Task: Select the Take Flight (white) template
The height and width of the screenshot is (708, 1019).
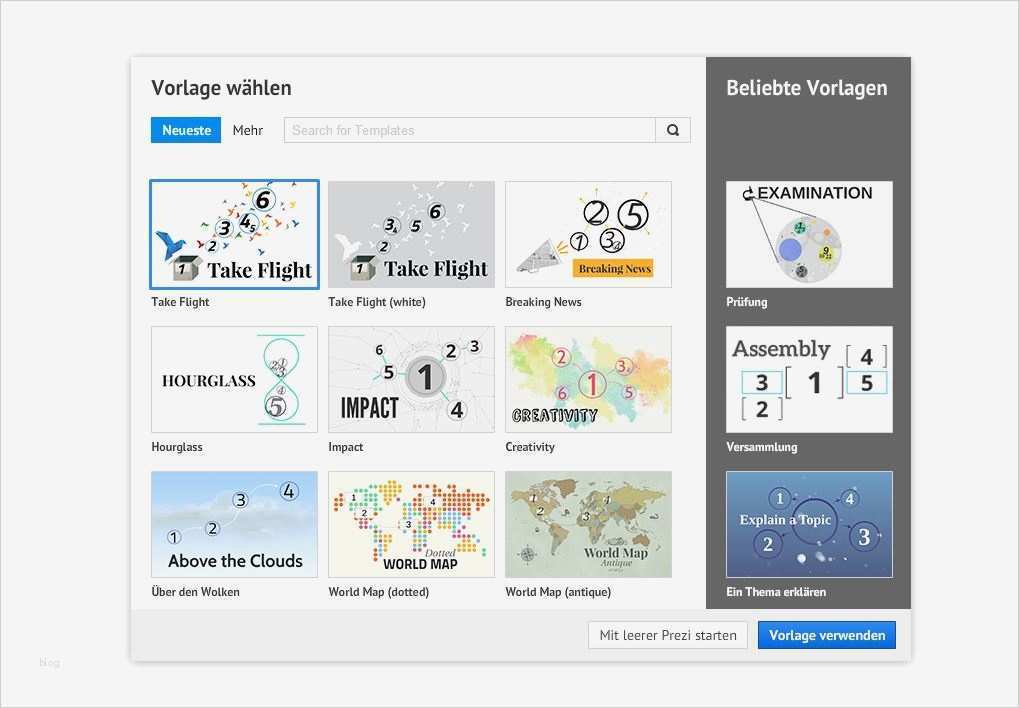Action: click(x=410, y=233)
